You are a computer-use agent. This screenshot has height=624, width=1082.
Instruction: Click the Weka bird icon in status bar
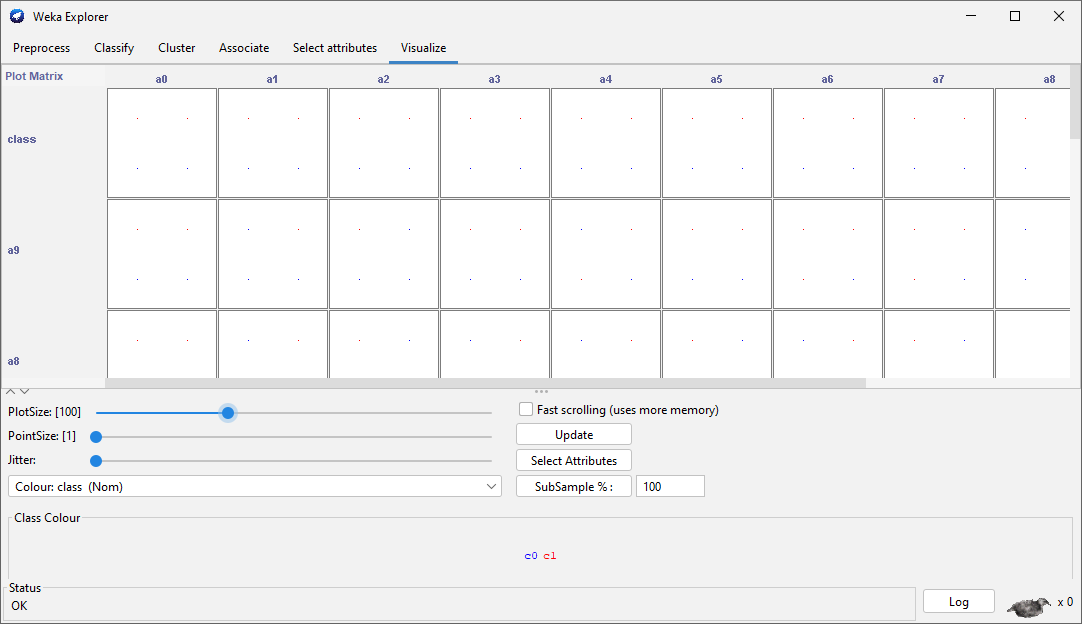[1029, 604]
